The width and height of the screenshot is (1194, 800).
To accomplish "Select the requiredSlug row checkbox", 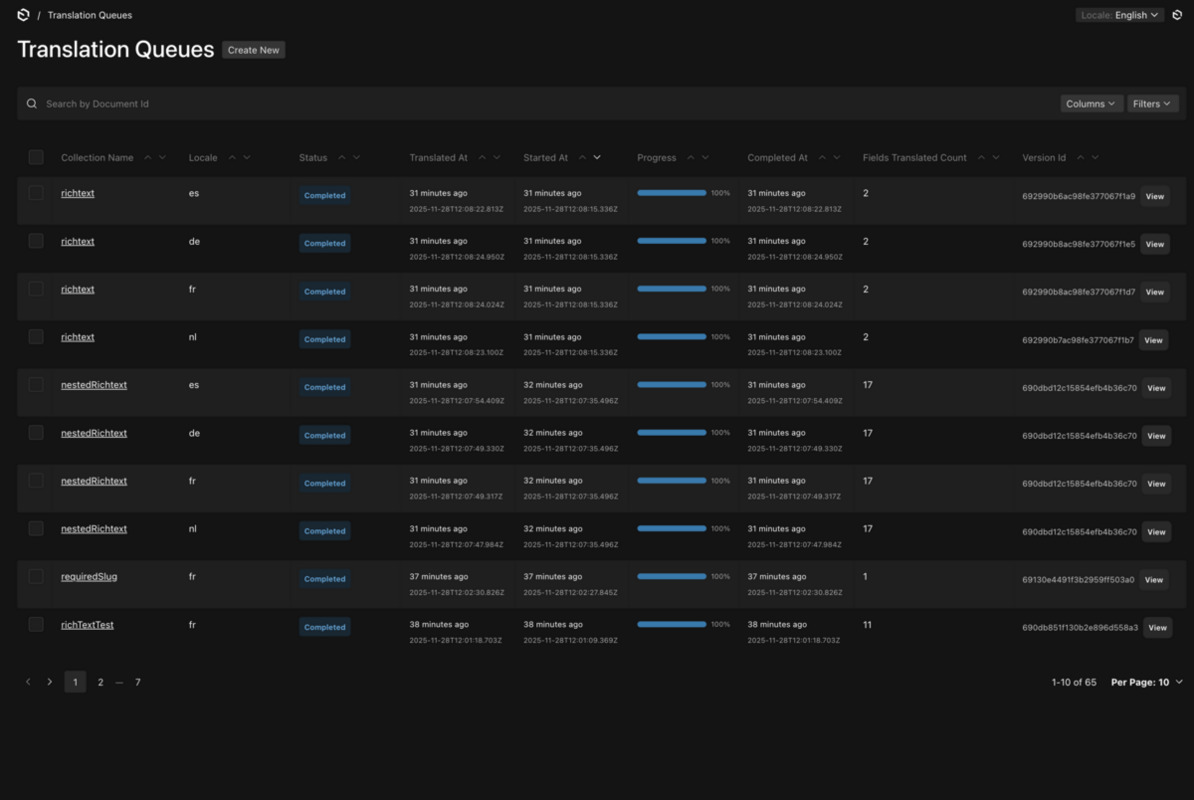I will pos(36,577).
